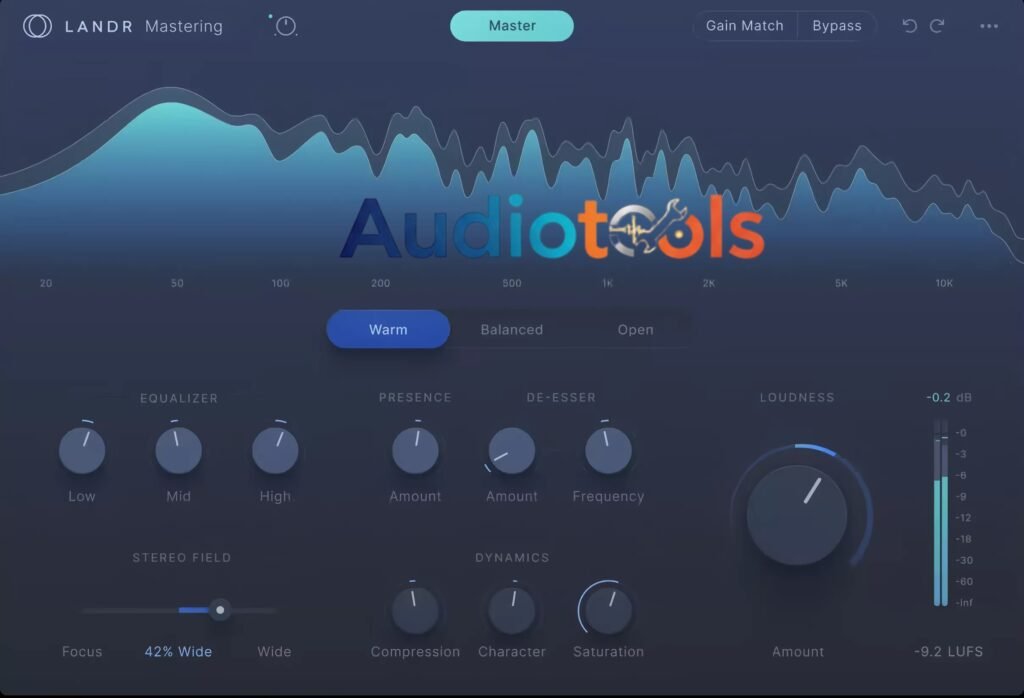Click the De-Esser Frequency knob
Image resolution: width=1024 pixels, height=698 pixels.
click(608, 451)
